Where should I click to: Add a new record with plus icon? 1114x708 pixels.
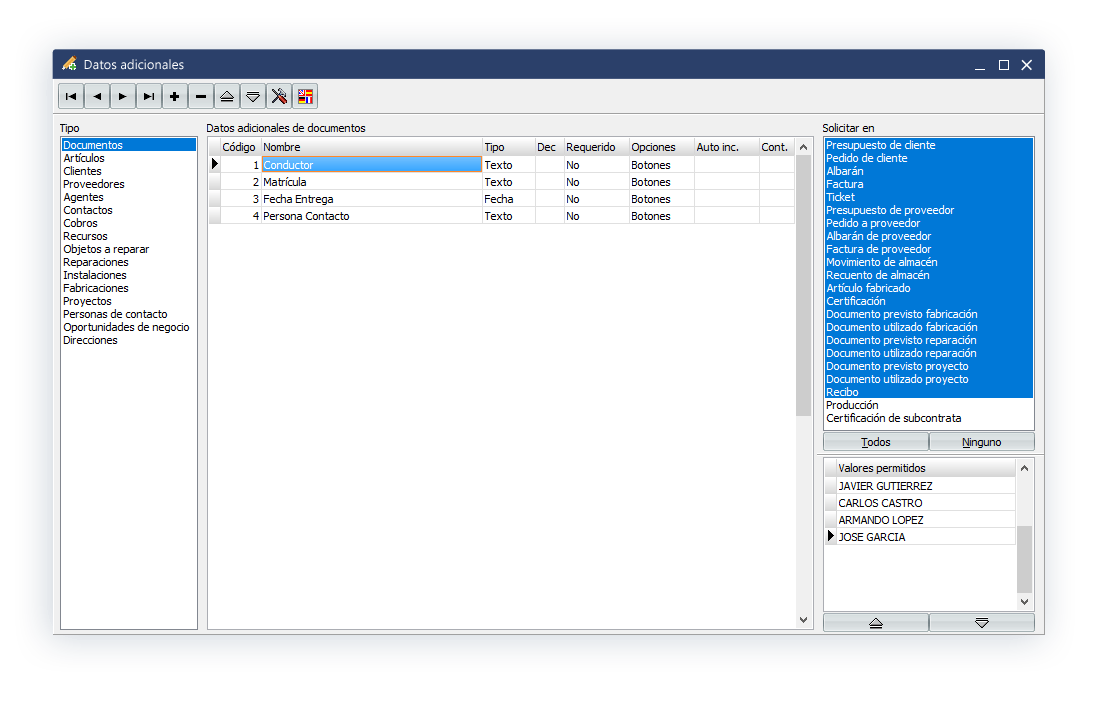pos(175,96)
